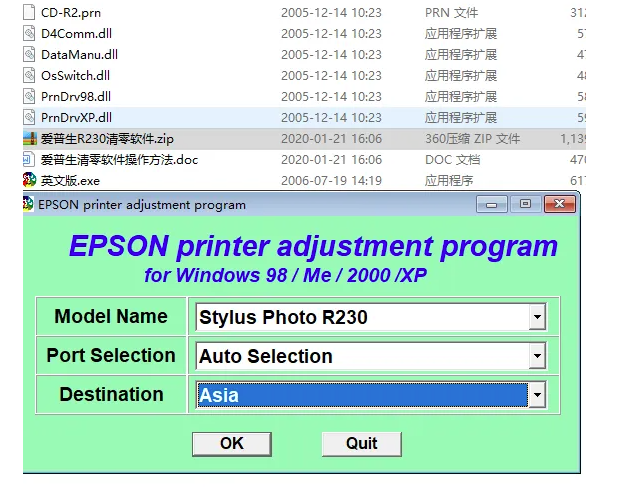
Task: Click the D4Comm.dll file icon
Action: click(x=29, y=33)
